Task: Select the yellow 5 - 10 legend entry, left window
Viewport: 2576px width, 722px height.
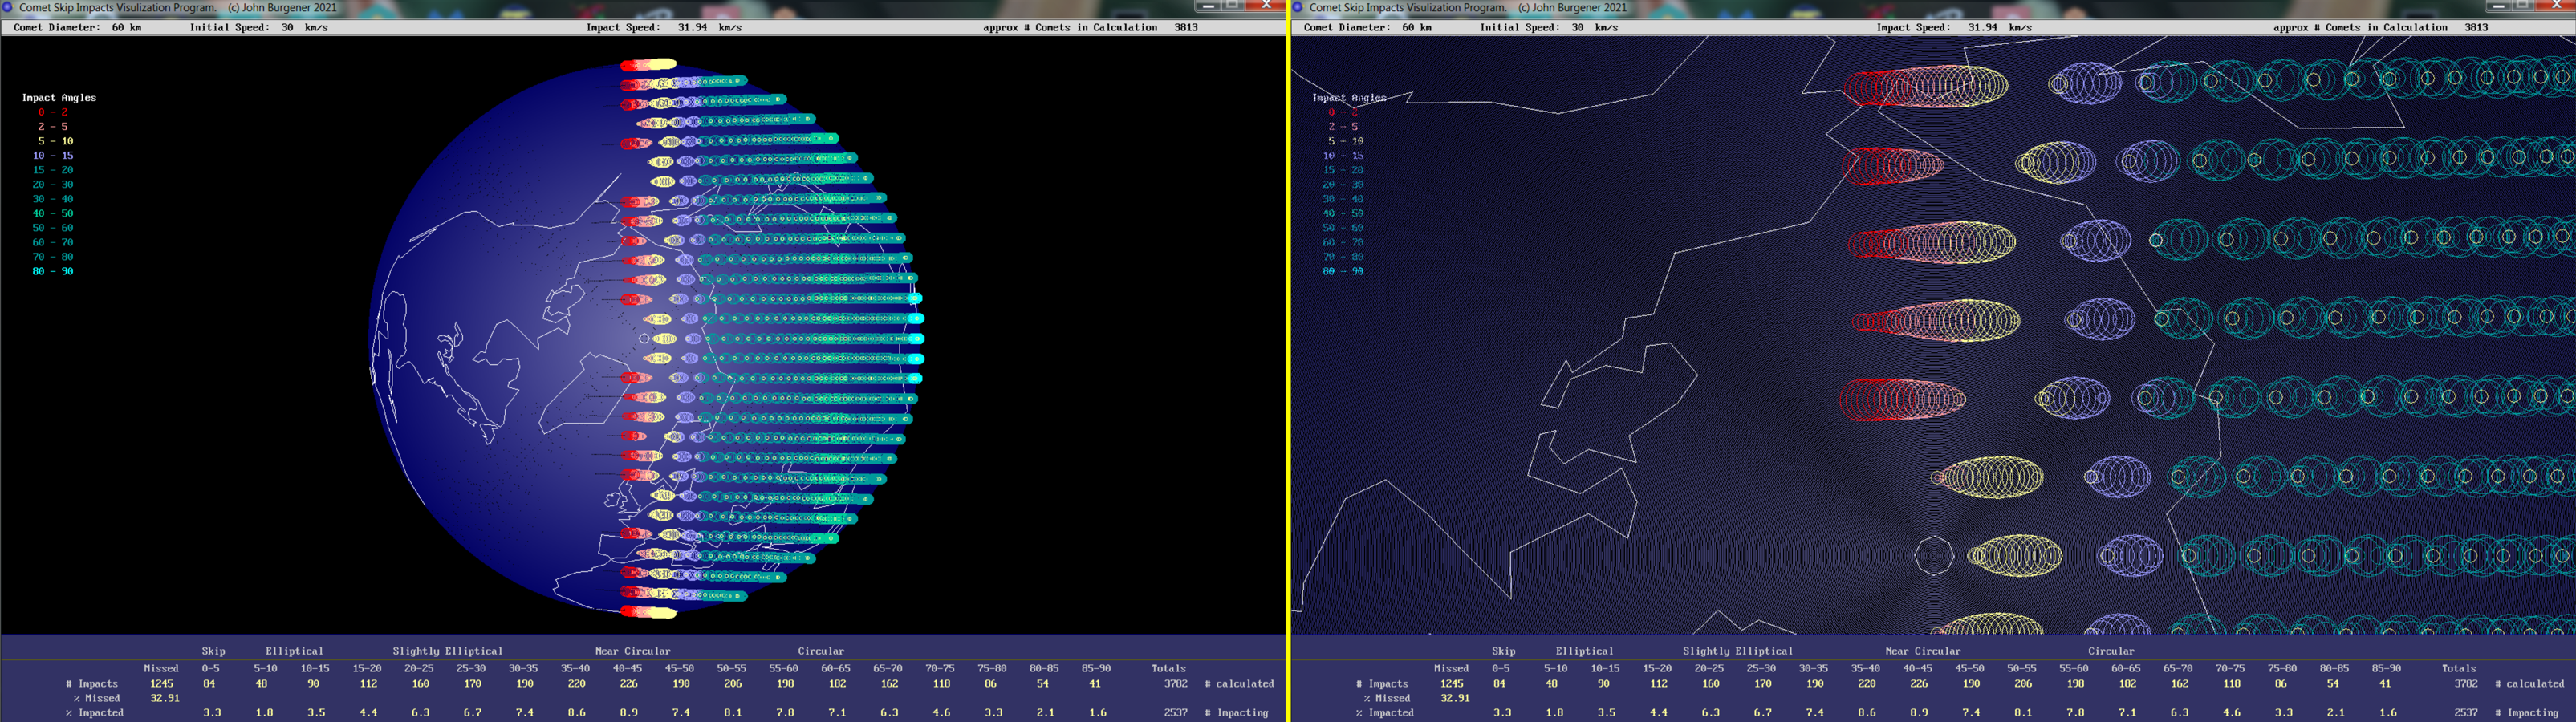Action: 55,141
